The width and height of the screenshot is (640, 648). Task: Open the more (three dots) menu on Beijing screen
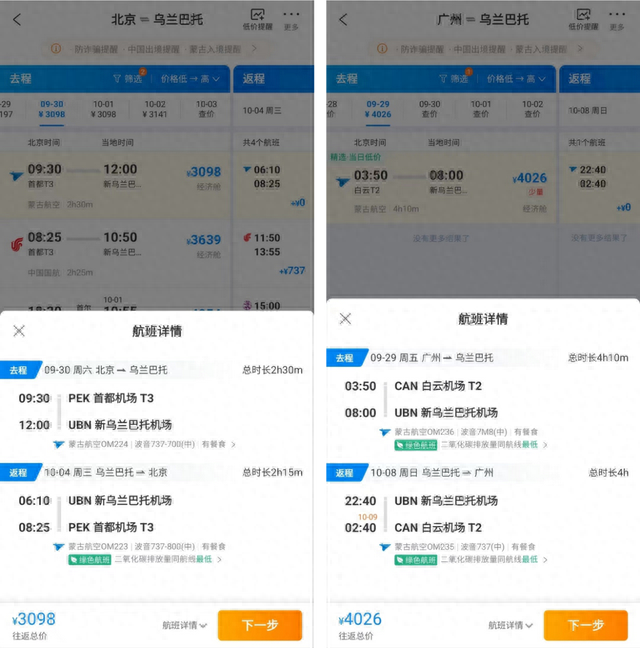coord(291,20)
